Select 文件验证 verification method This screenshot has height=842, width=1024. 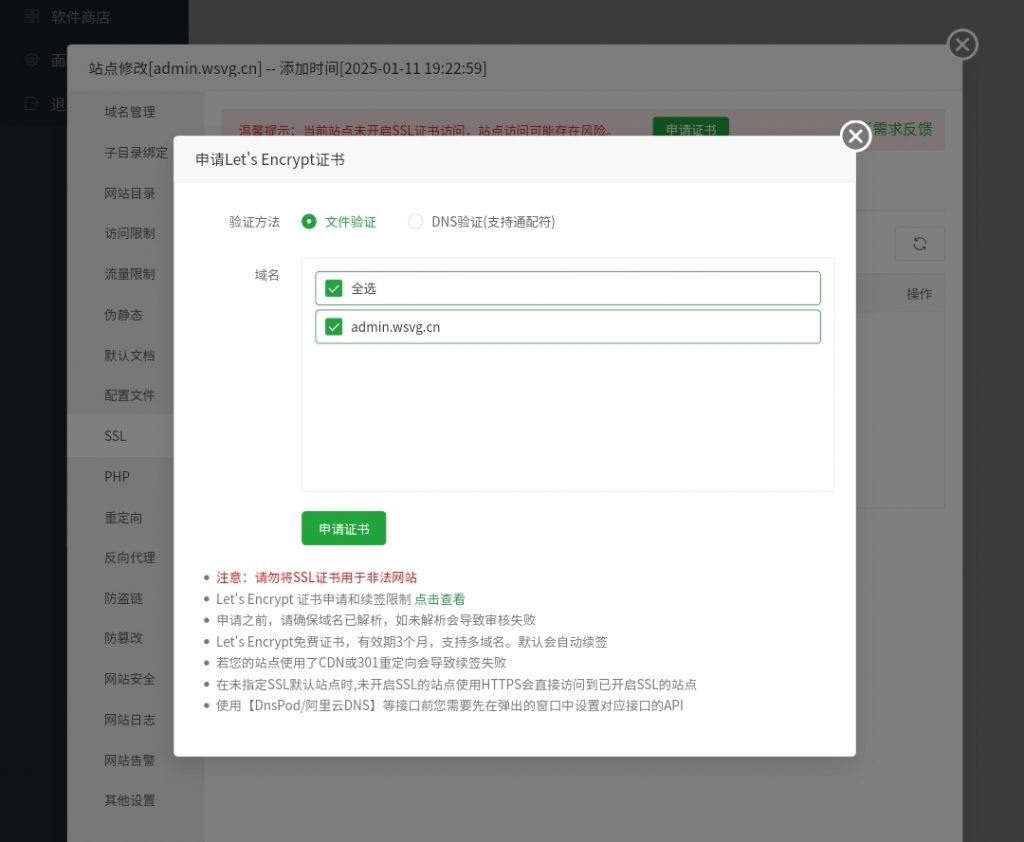[310, 222]
